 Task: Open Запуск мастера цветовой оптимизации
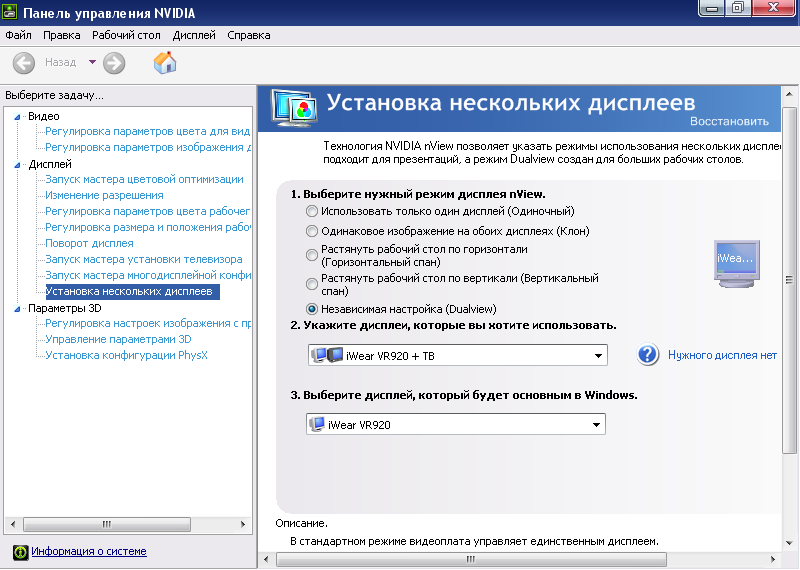144,179
